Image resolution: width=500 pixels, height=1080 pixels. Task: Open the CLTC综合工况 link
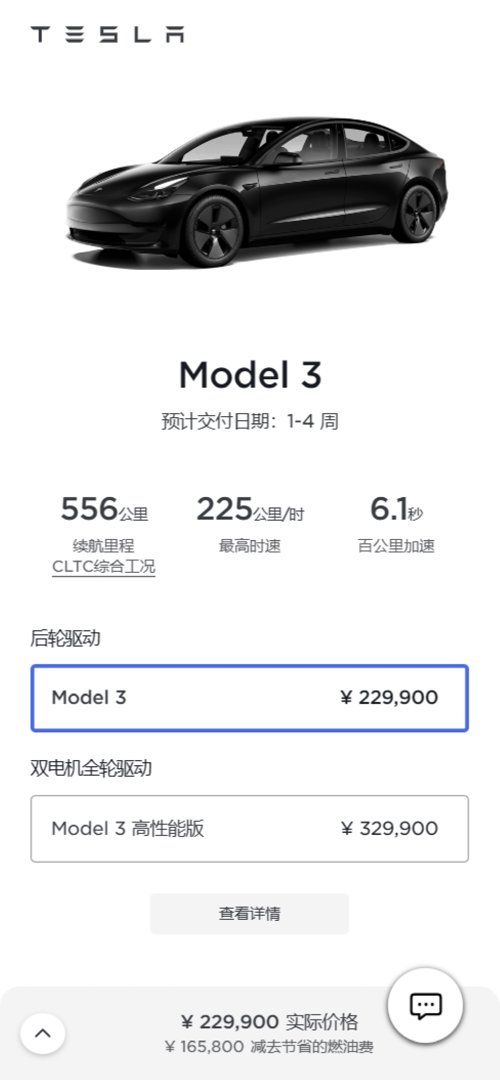coord(104,568)
